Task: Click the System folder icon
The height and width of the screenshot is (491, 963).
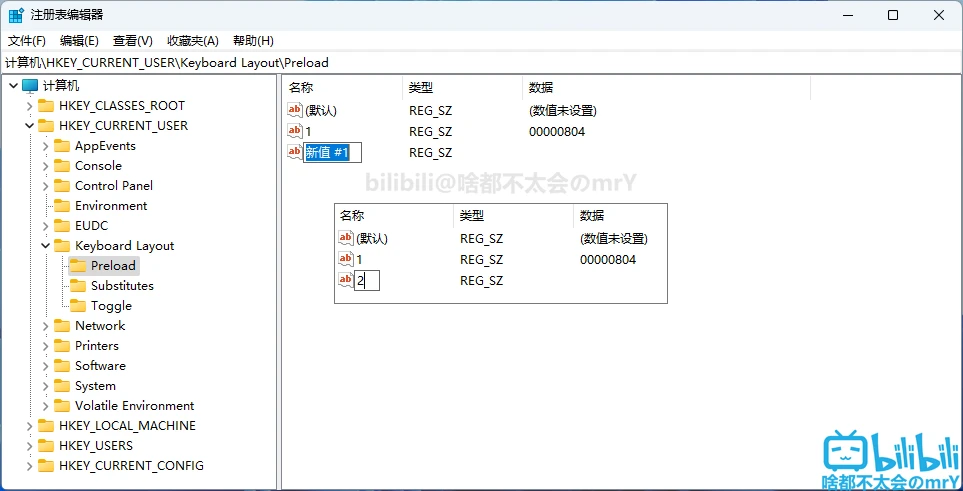Action: click(62, 386)
